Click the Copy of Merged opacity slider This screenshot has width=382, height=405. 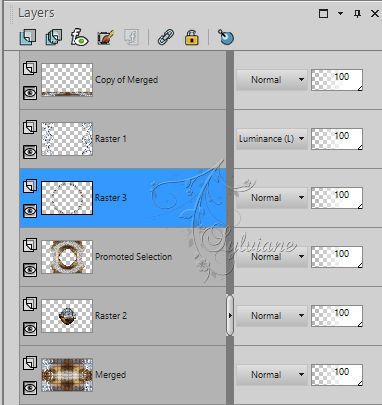click(337, 80)
